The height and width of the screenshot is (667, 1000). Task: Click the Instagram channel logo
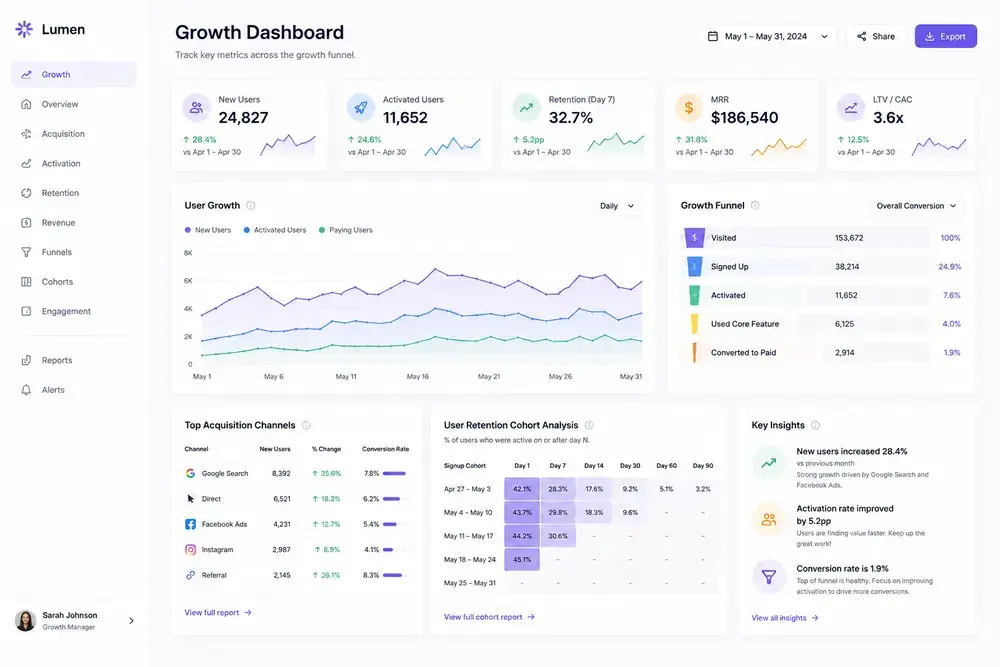pos(190,550)
